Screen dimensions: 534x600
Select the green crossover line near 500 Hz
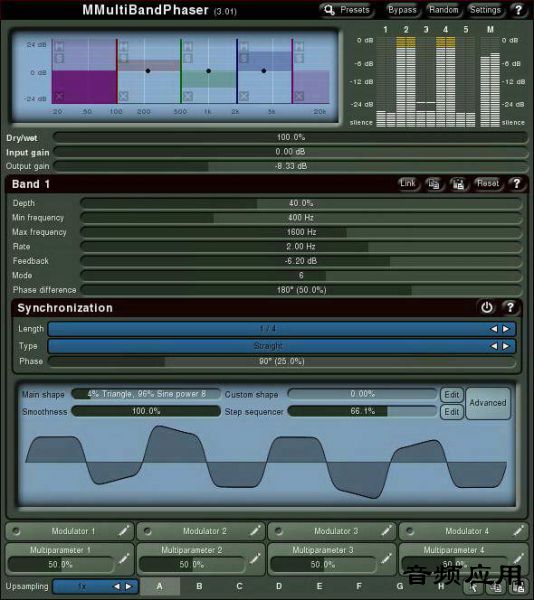tap(181, 71)
